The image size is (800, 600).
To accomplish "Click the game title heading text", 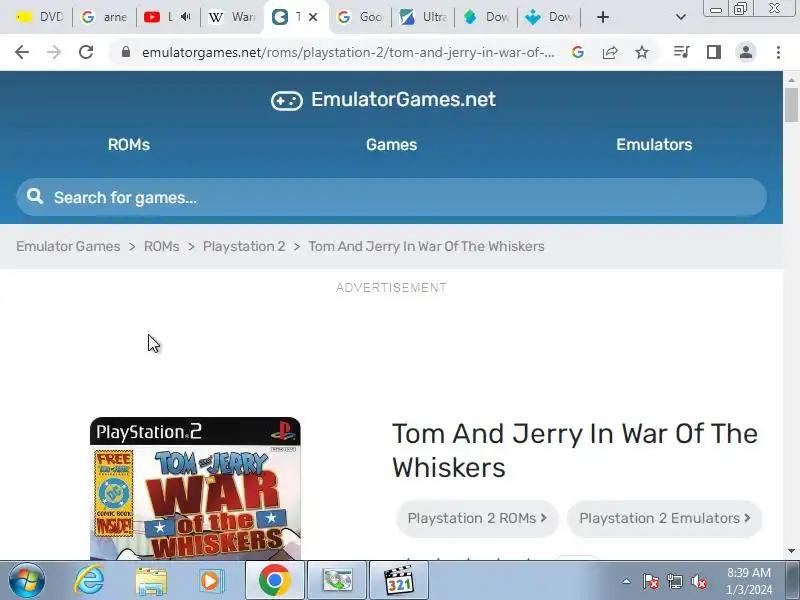I will tap(575, 451).
